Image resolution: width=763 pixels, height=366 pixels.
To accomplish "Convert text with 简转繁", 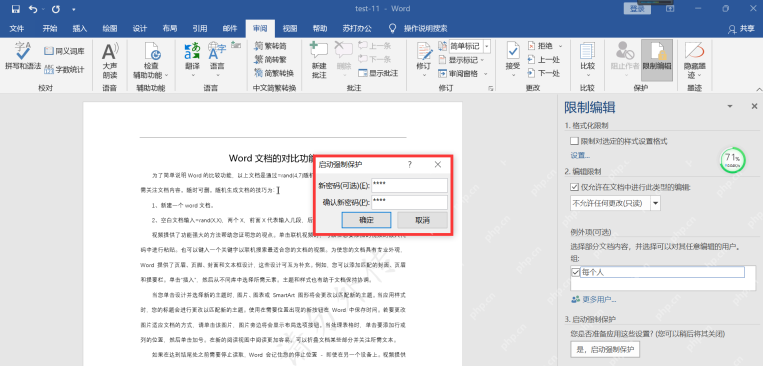I will 270,59.
